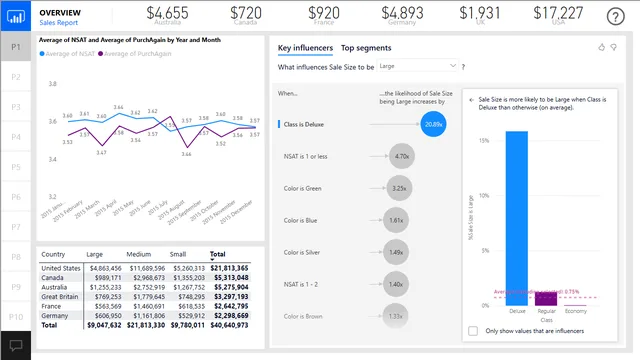This screenshot has width=640, height=360.
Task: Go to page P2
Action: point(16,77)
